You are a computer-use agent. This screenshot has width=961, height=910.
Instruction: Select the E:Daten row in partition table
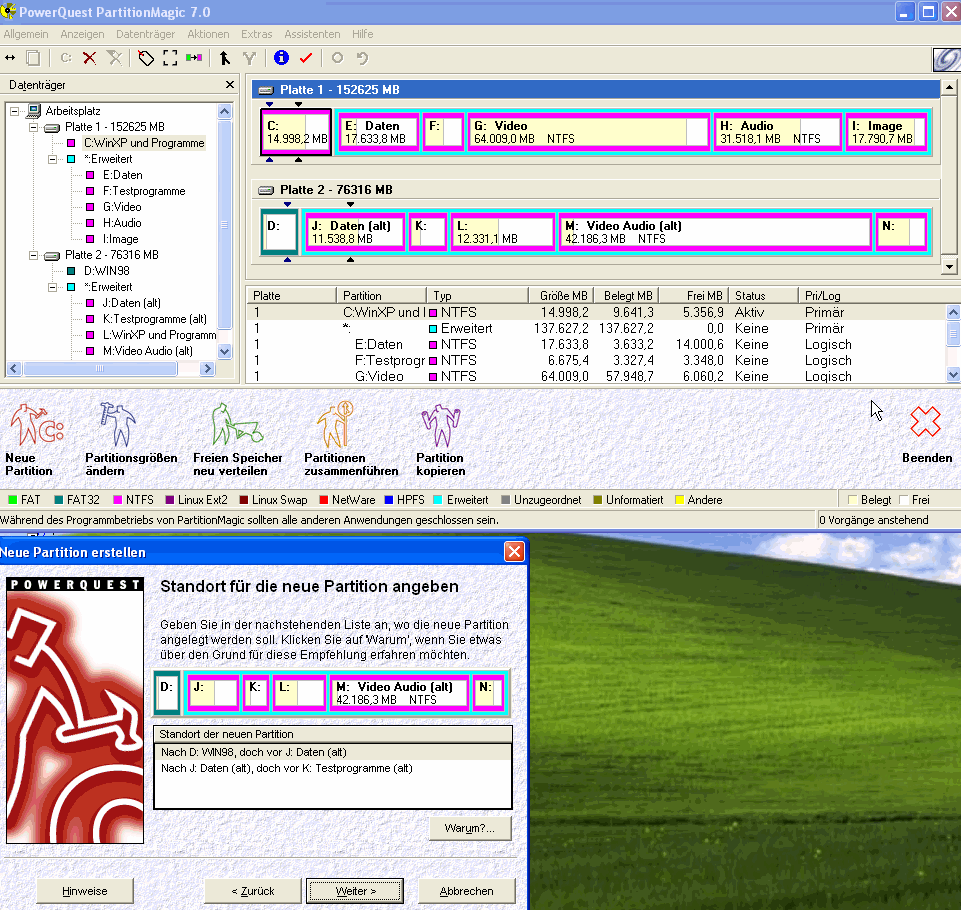pyautogui.click(x=598, y=344)
